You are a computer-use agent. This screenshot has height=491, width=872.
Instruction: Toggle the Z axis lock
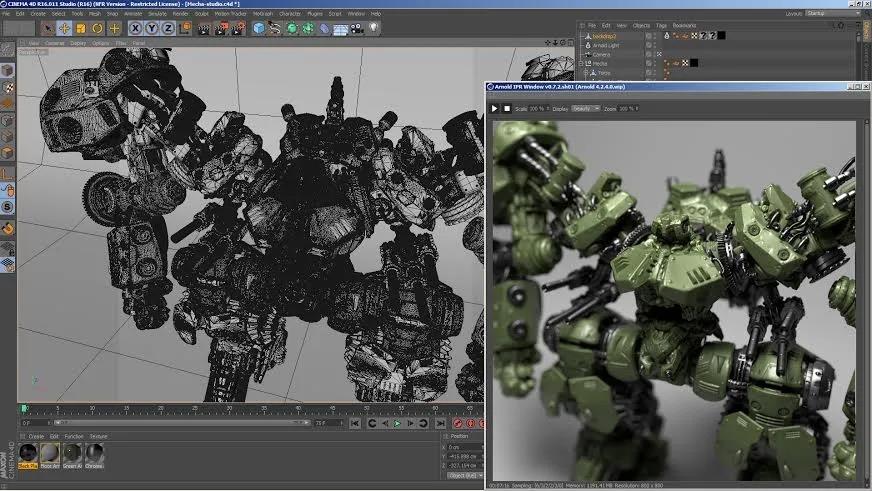coord(166,28)
